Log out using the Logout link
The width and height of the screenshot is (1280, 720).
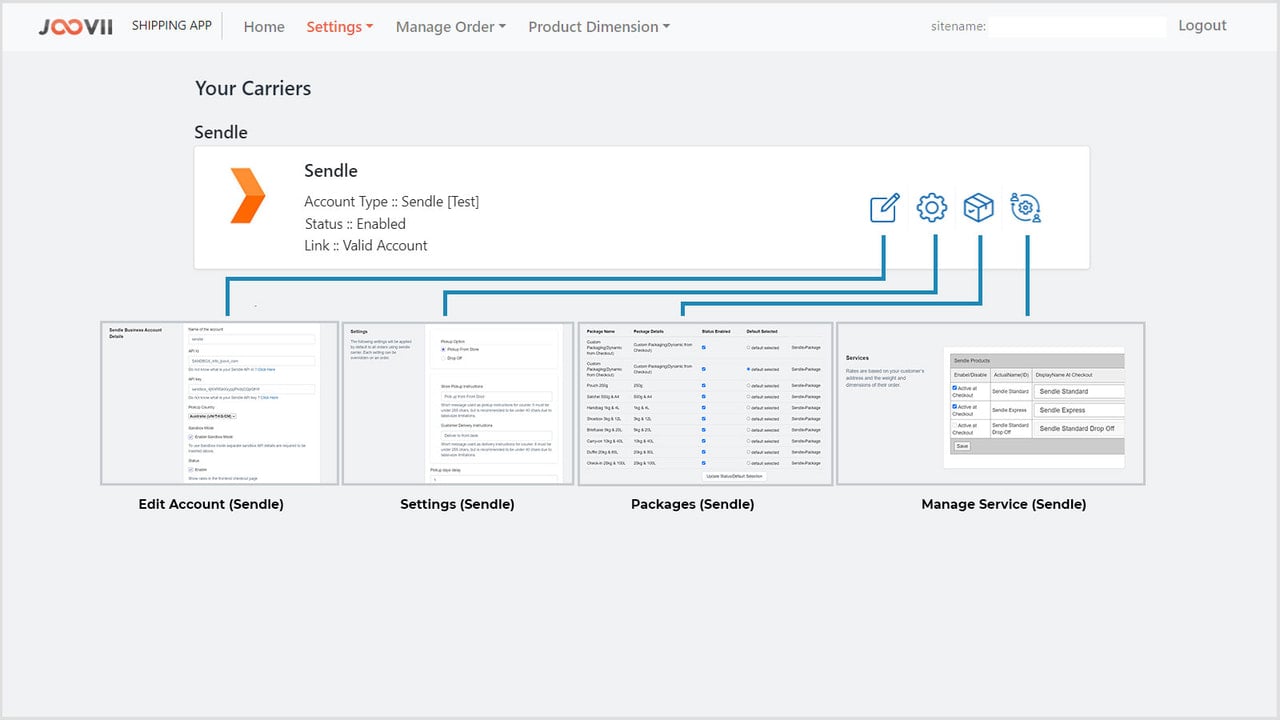1202,26
